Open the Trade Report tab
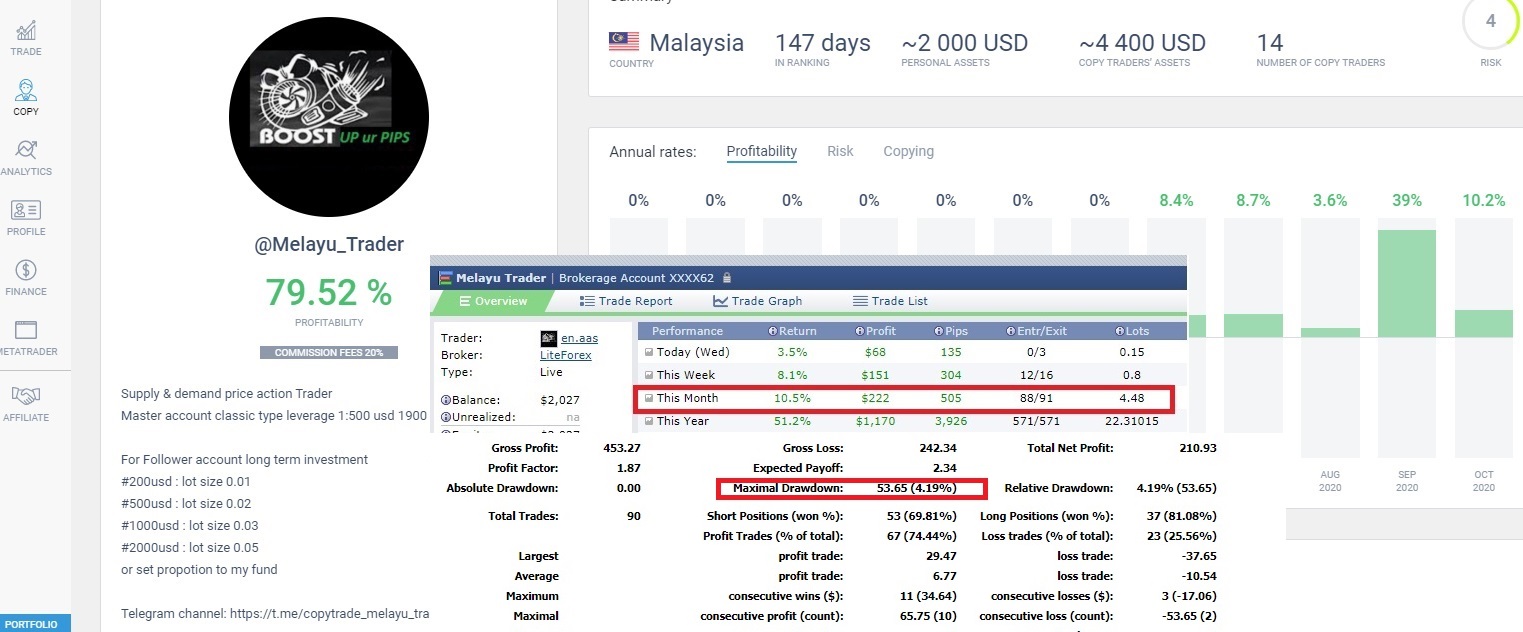Image resolution: width=1523 pixels, height=632 pixels. (x=626, y=301)
